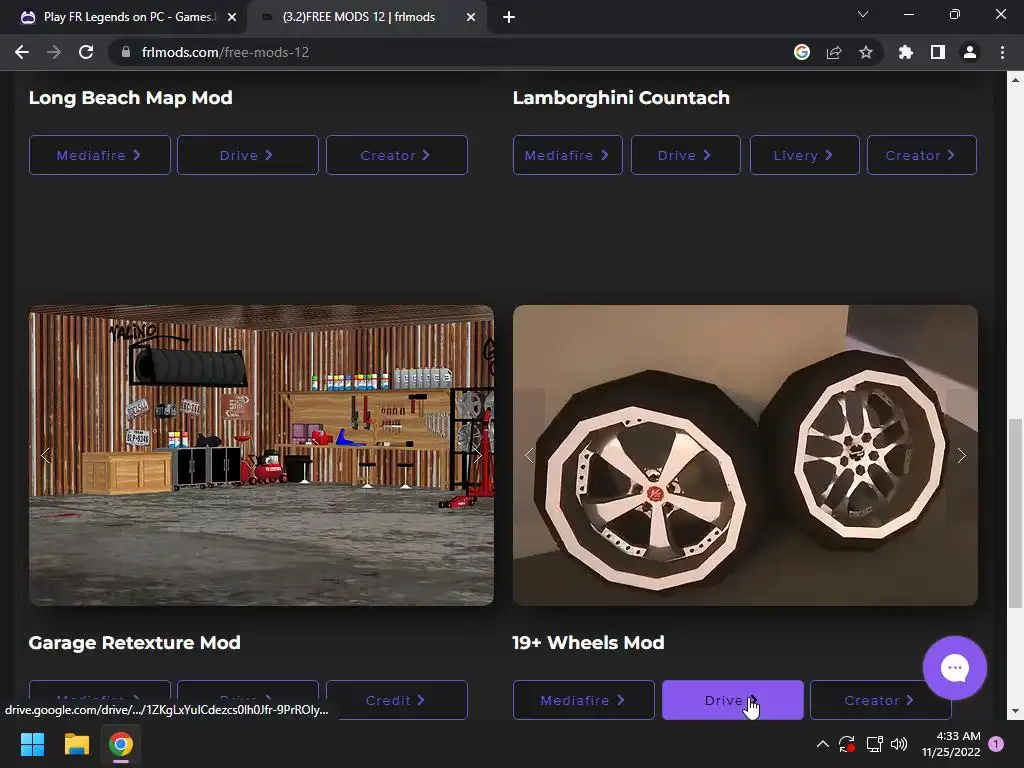
Task: Click the Garage Retexture Mod heading
Action: tap(135, 643)
